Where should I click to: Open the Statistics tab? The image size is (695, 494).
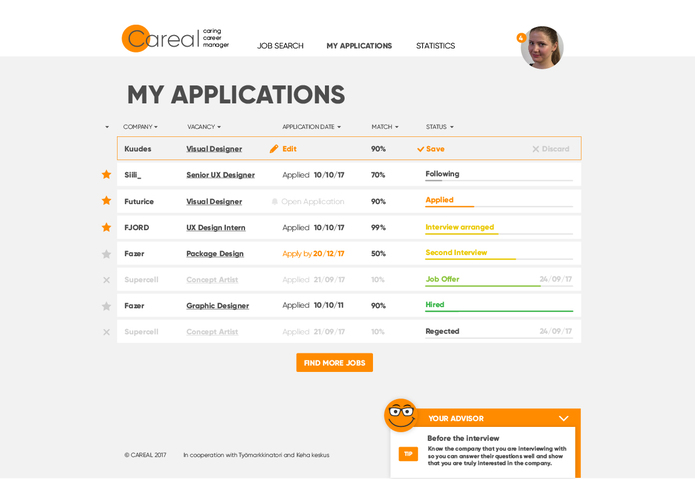pyautogui.click(x=435, y=46)
